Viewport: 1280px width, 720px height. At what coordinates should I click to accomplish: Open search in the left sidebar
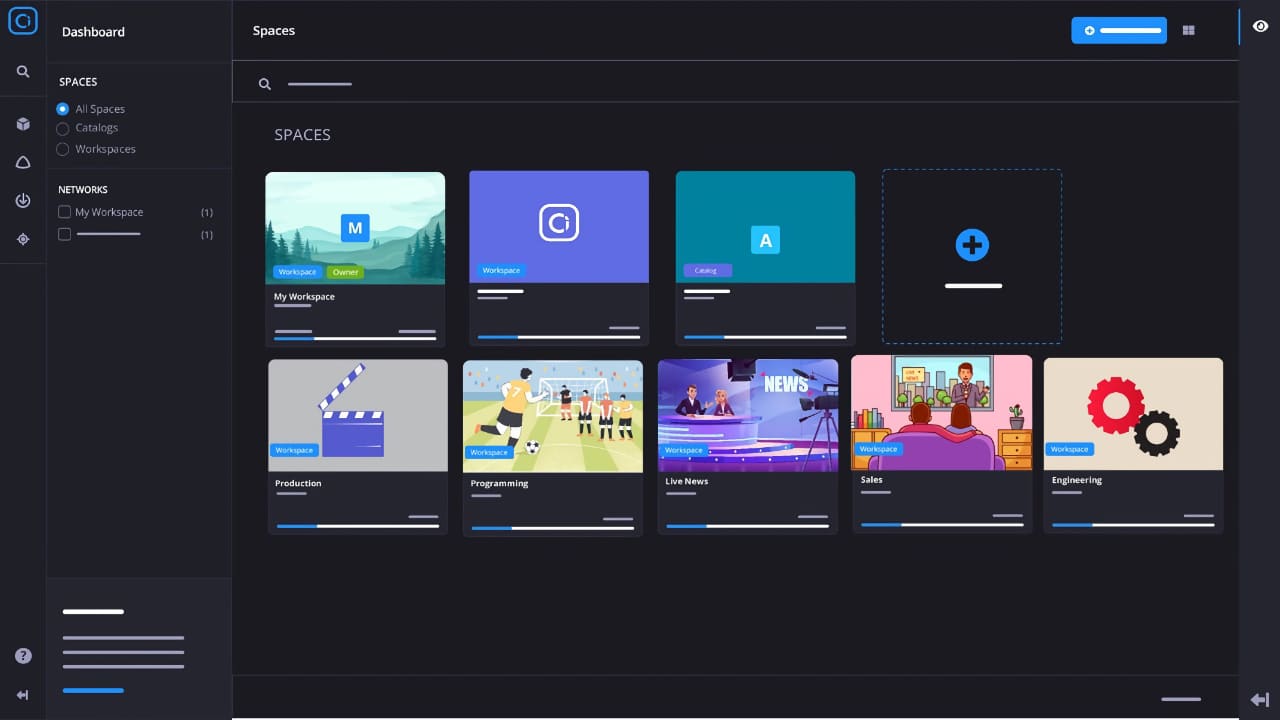click(22, 71)
